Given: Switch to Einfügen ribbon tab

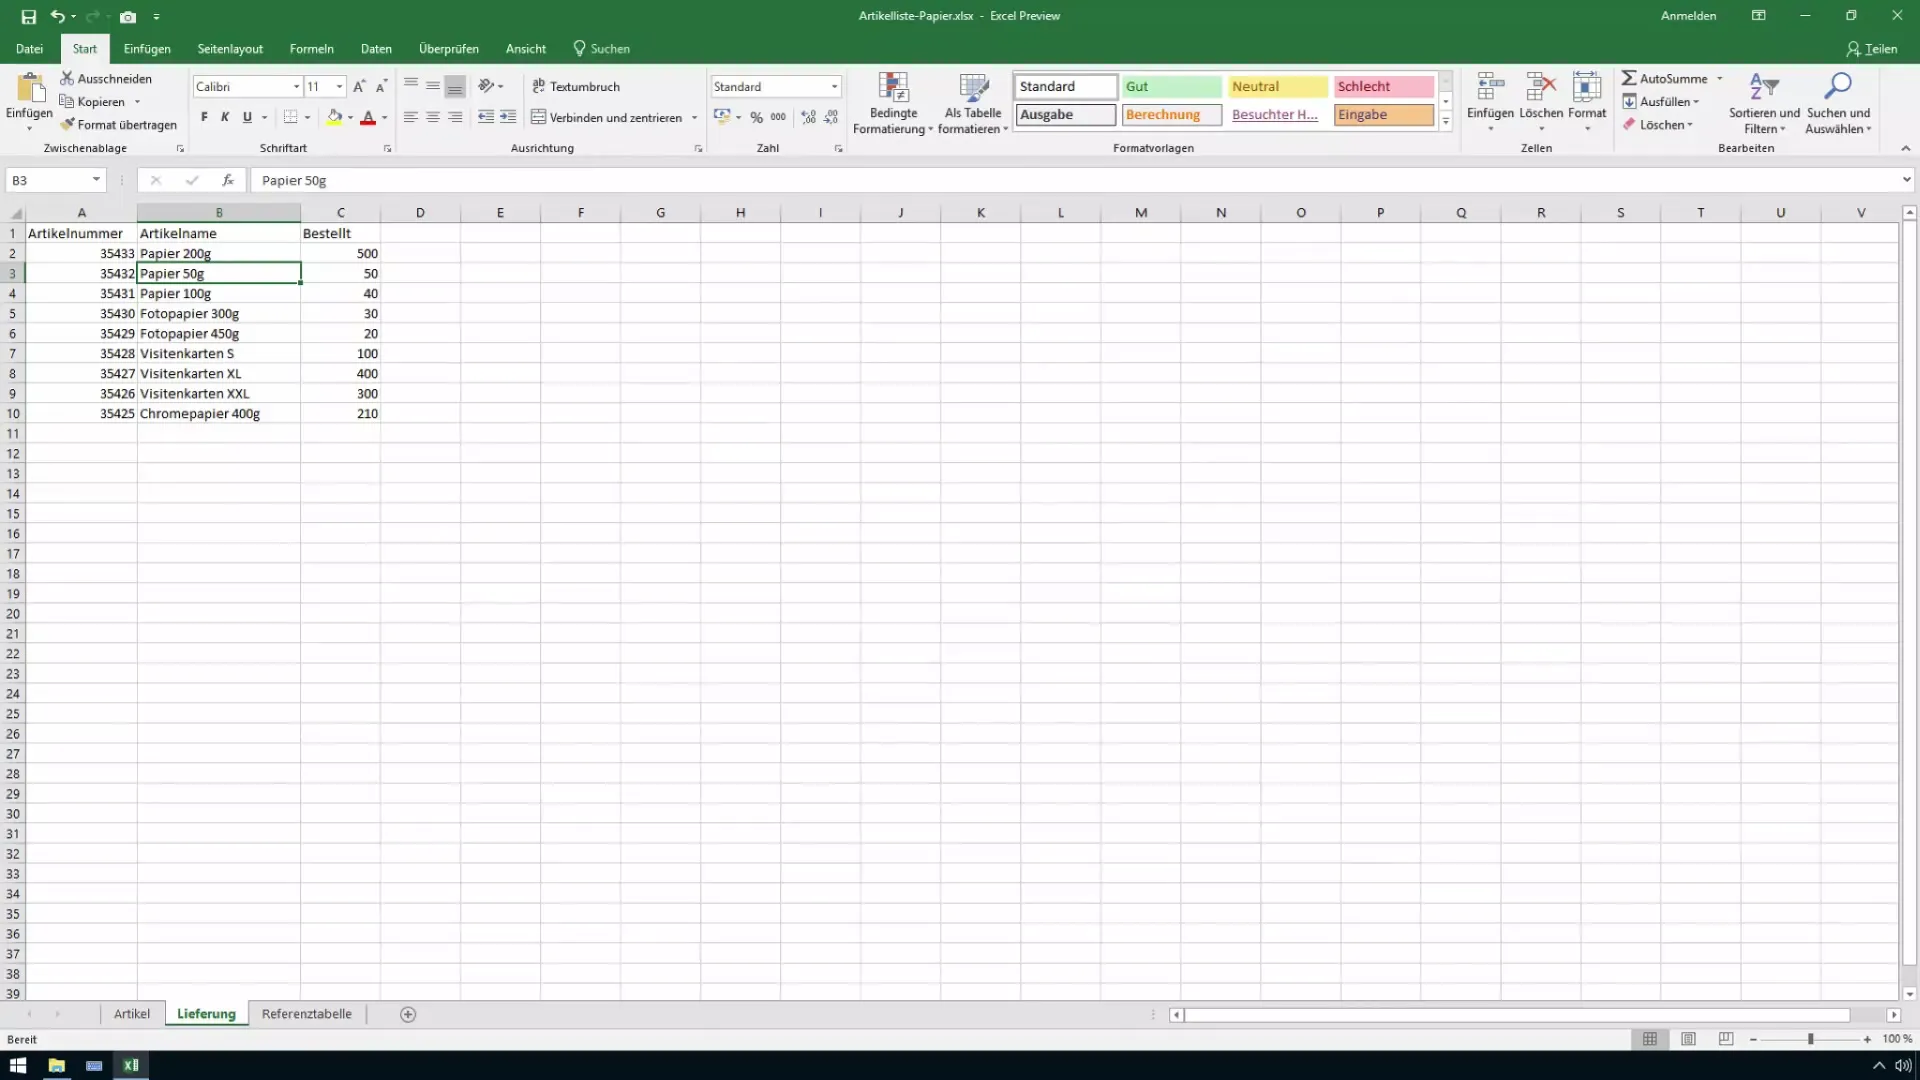Looking at the screenshot, I should [147, 48].
